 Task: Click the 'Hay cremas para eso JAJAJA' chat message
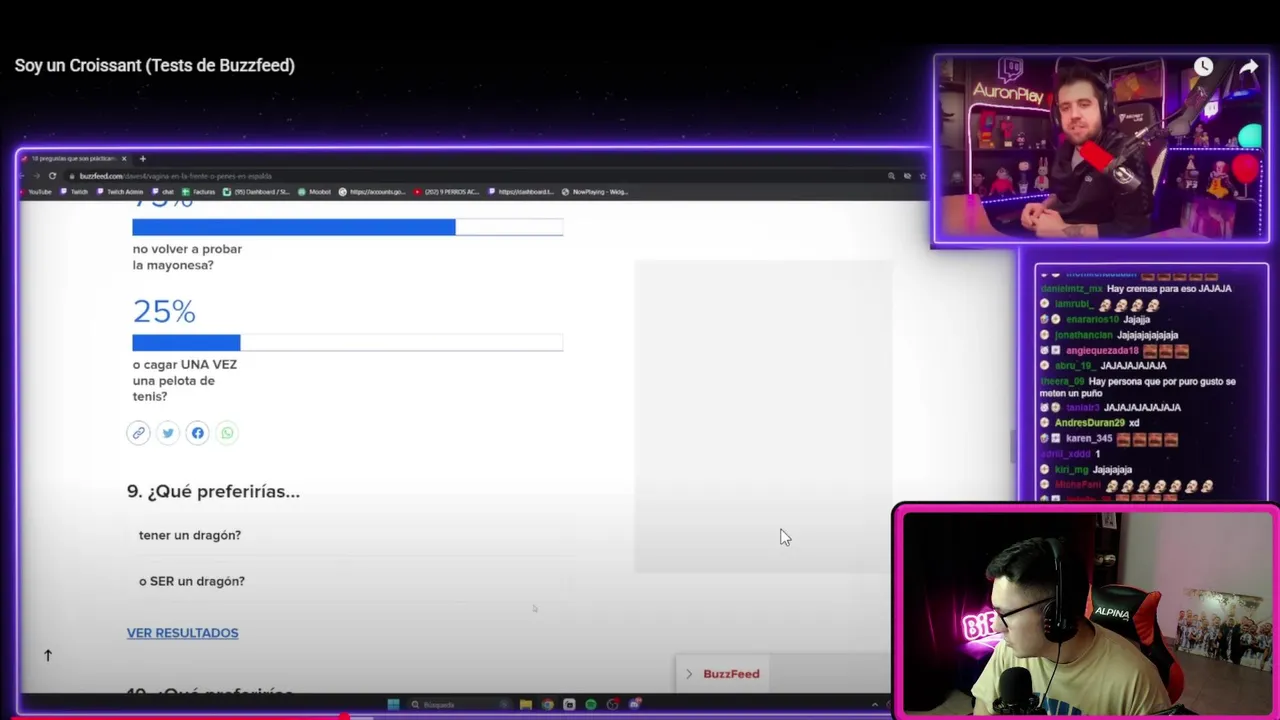point(1136,288)
